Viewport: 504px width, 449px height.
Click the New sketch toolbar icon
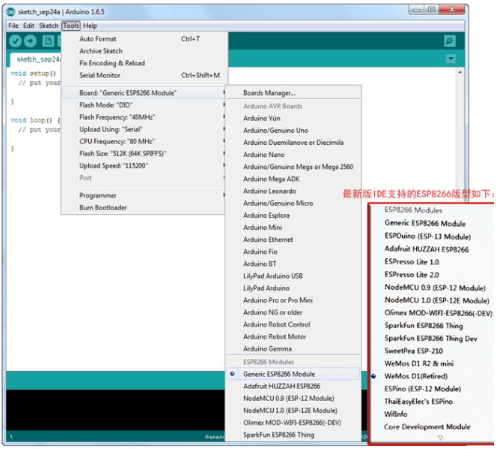(x=48, y=41)
